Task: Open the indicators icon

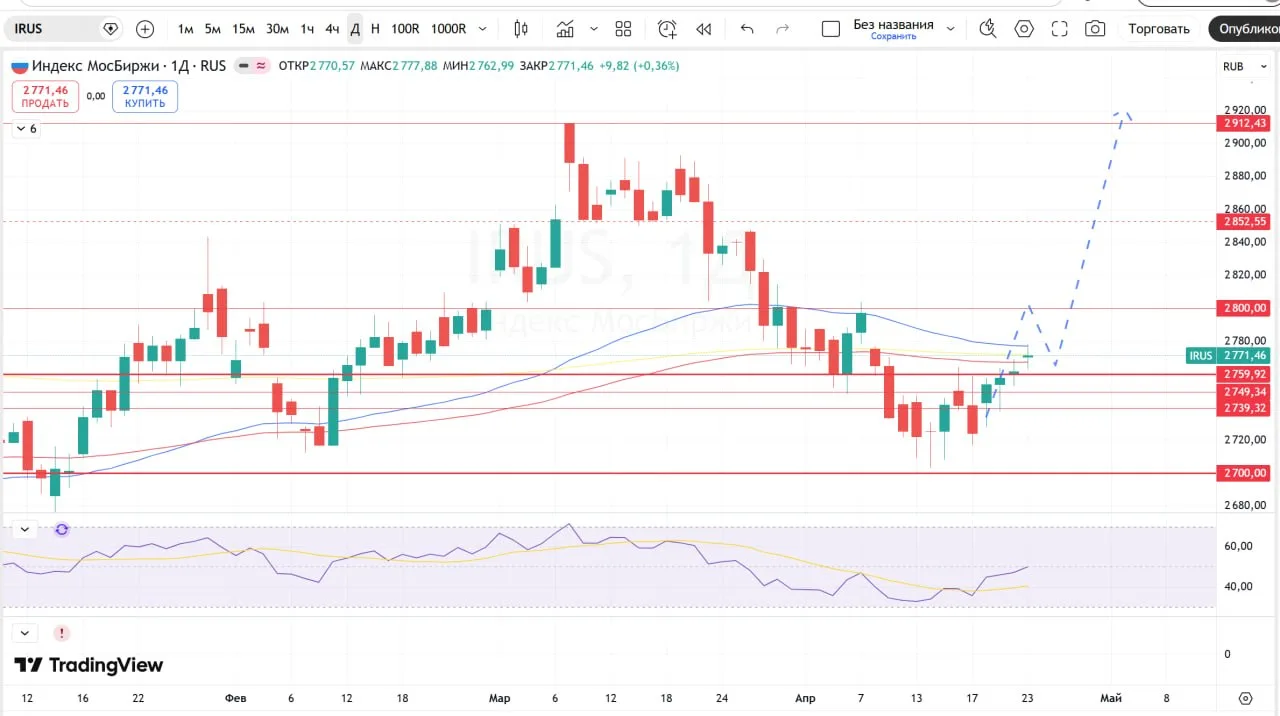Action: point(566,29)
